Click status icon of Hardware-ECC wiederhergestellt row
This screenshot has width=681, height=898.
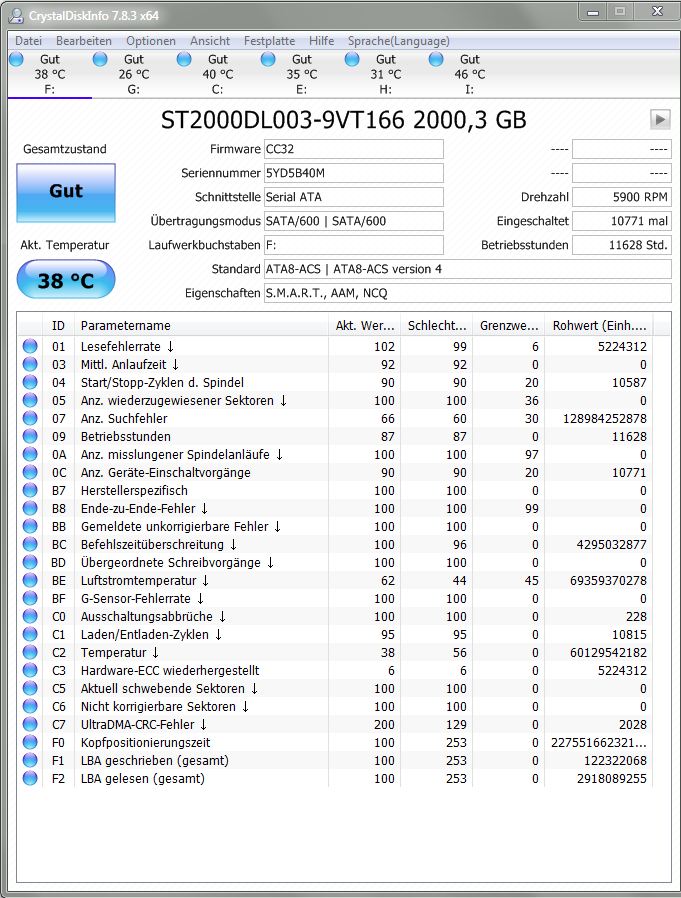point(30,670)
